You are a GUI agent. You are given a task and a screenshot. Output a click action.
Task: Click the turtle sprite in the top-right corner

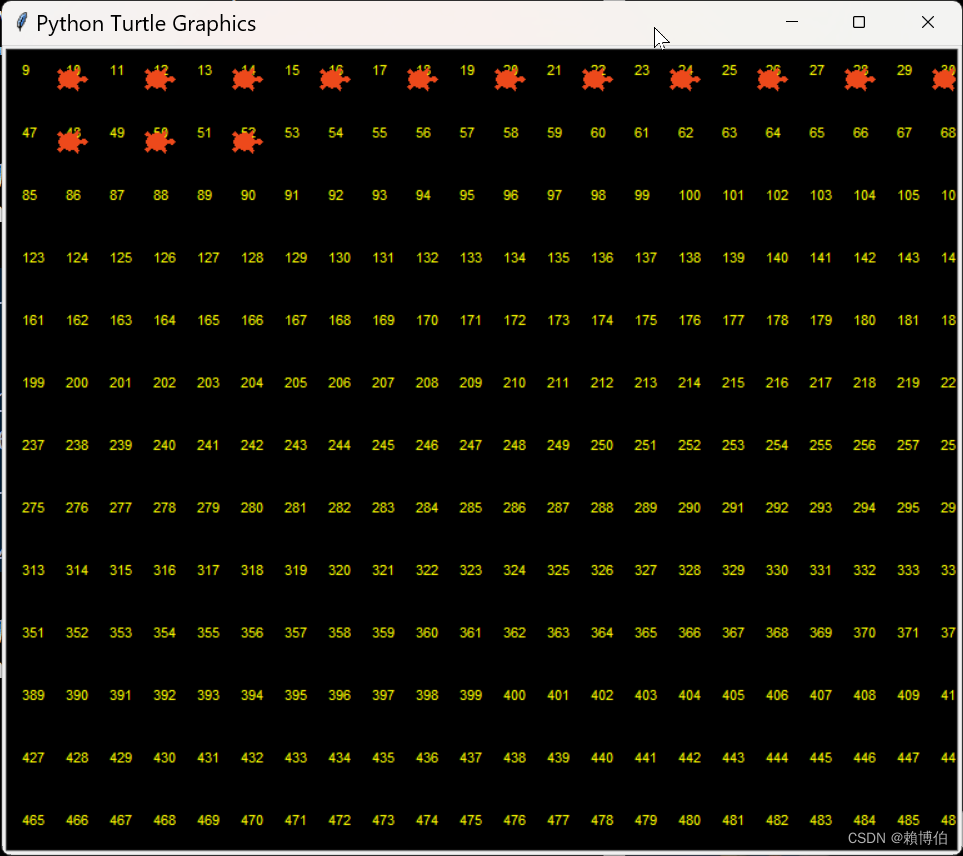[x=945, y=78]
